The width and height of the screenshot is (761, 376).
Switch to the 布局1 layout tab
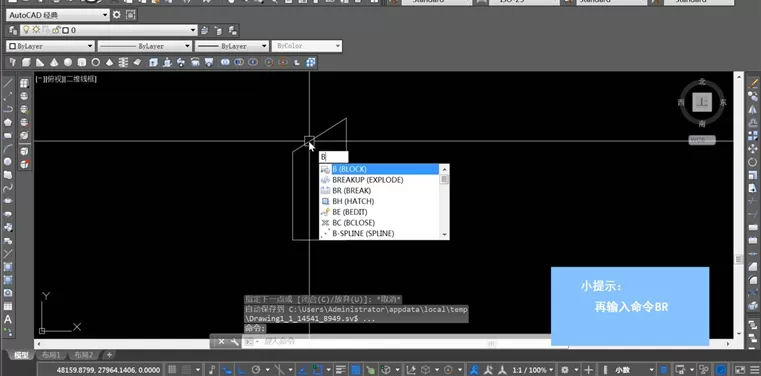[x=51, y=355]
